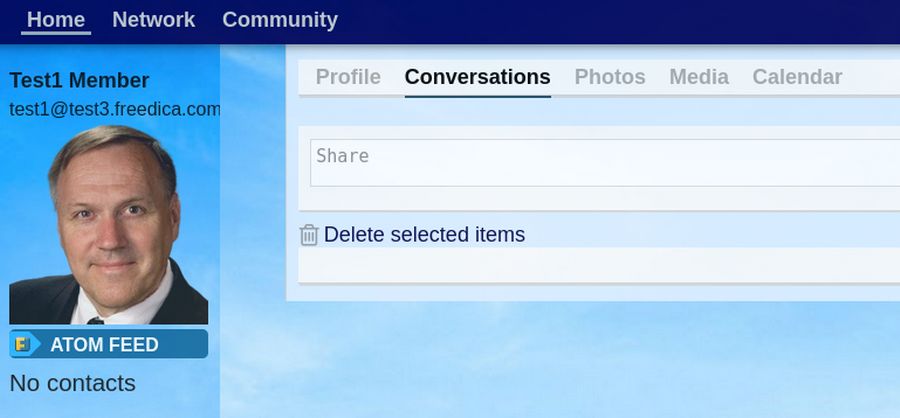Click the Delete selected items link

(424, 235)
